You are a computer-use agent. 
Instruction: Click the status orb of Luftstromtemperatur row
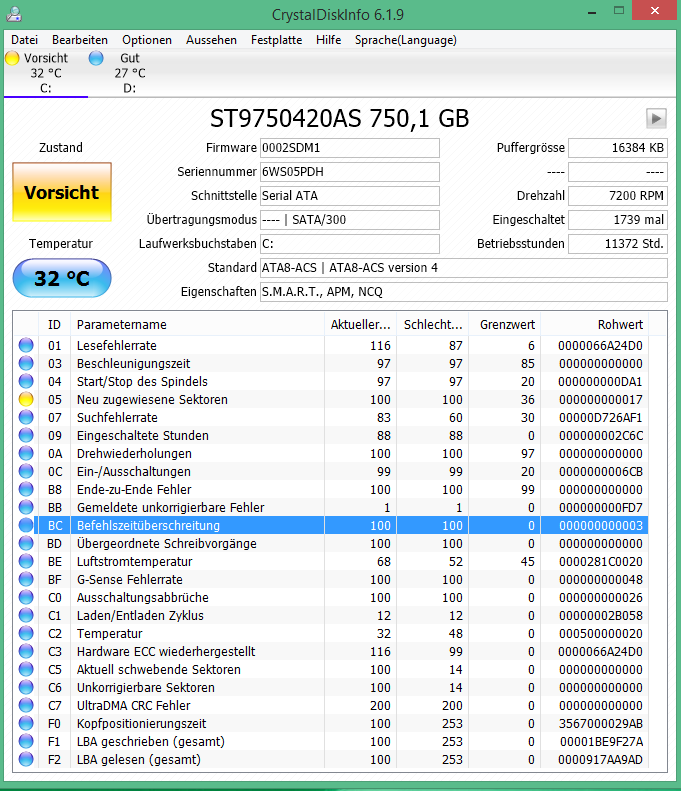26,561
